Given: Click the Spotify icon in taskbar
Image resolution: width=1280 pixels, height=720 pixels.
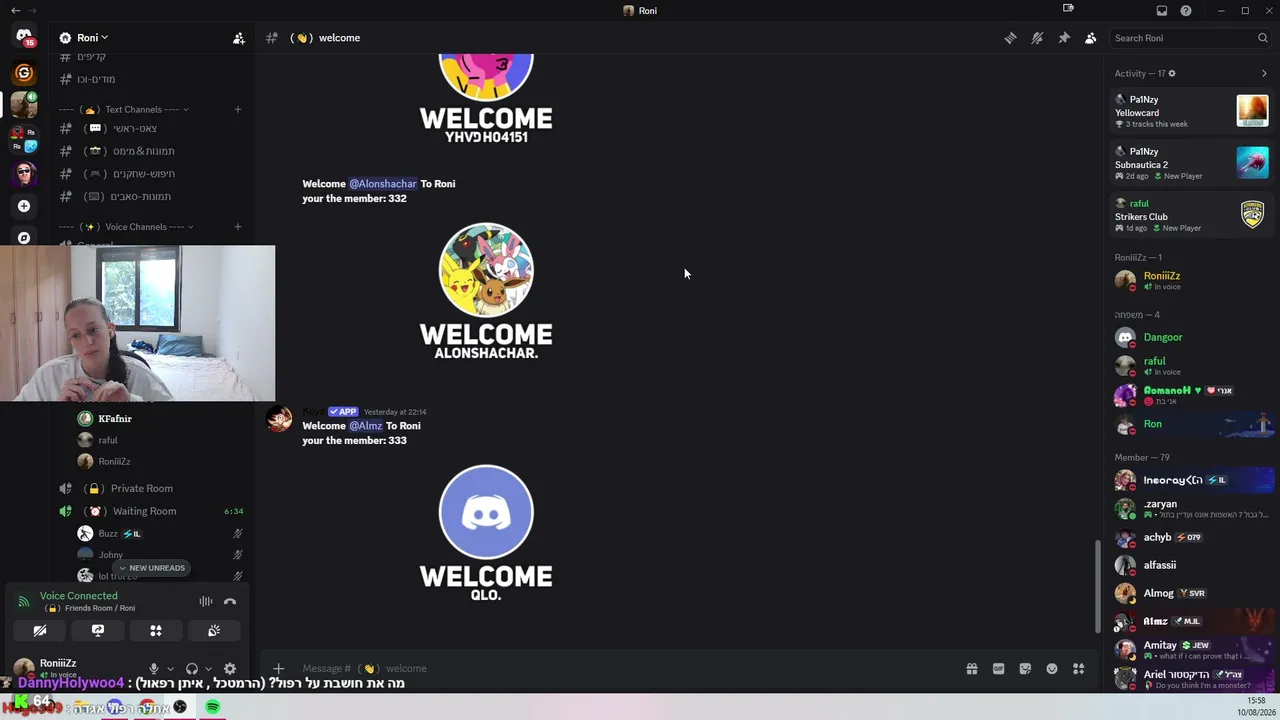Looking at the screenshot, I should point(213,707).
